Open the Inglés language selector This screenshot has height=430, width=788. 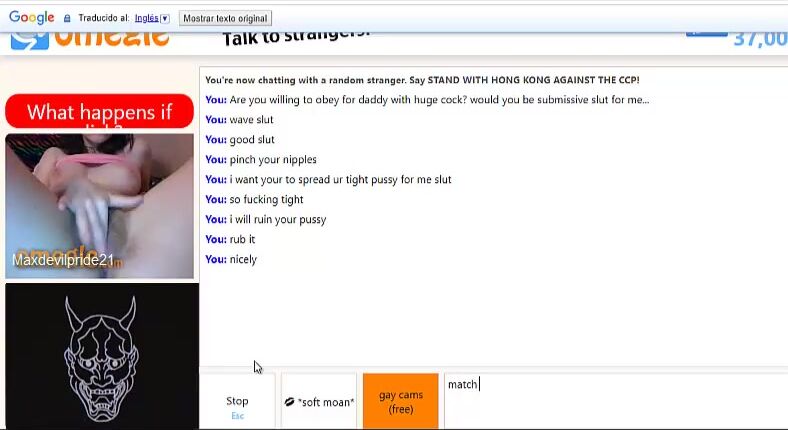147,18
